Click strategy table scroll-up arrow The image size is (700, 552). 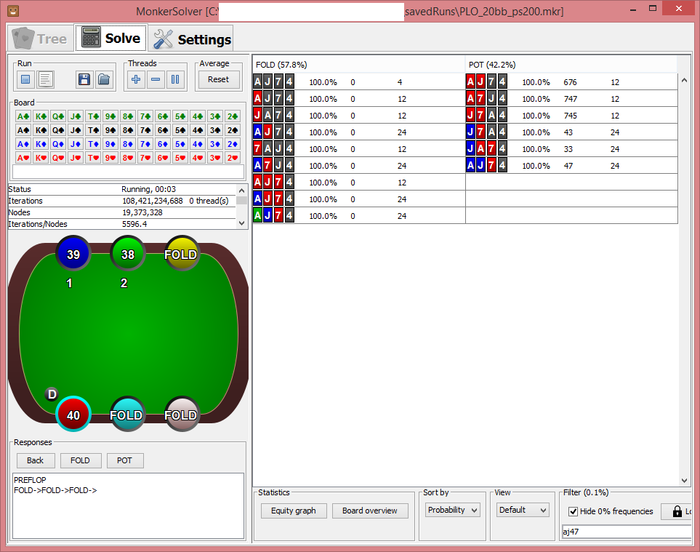tap(684, 80)
